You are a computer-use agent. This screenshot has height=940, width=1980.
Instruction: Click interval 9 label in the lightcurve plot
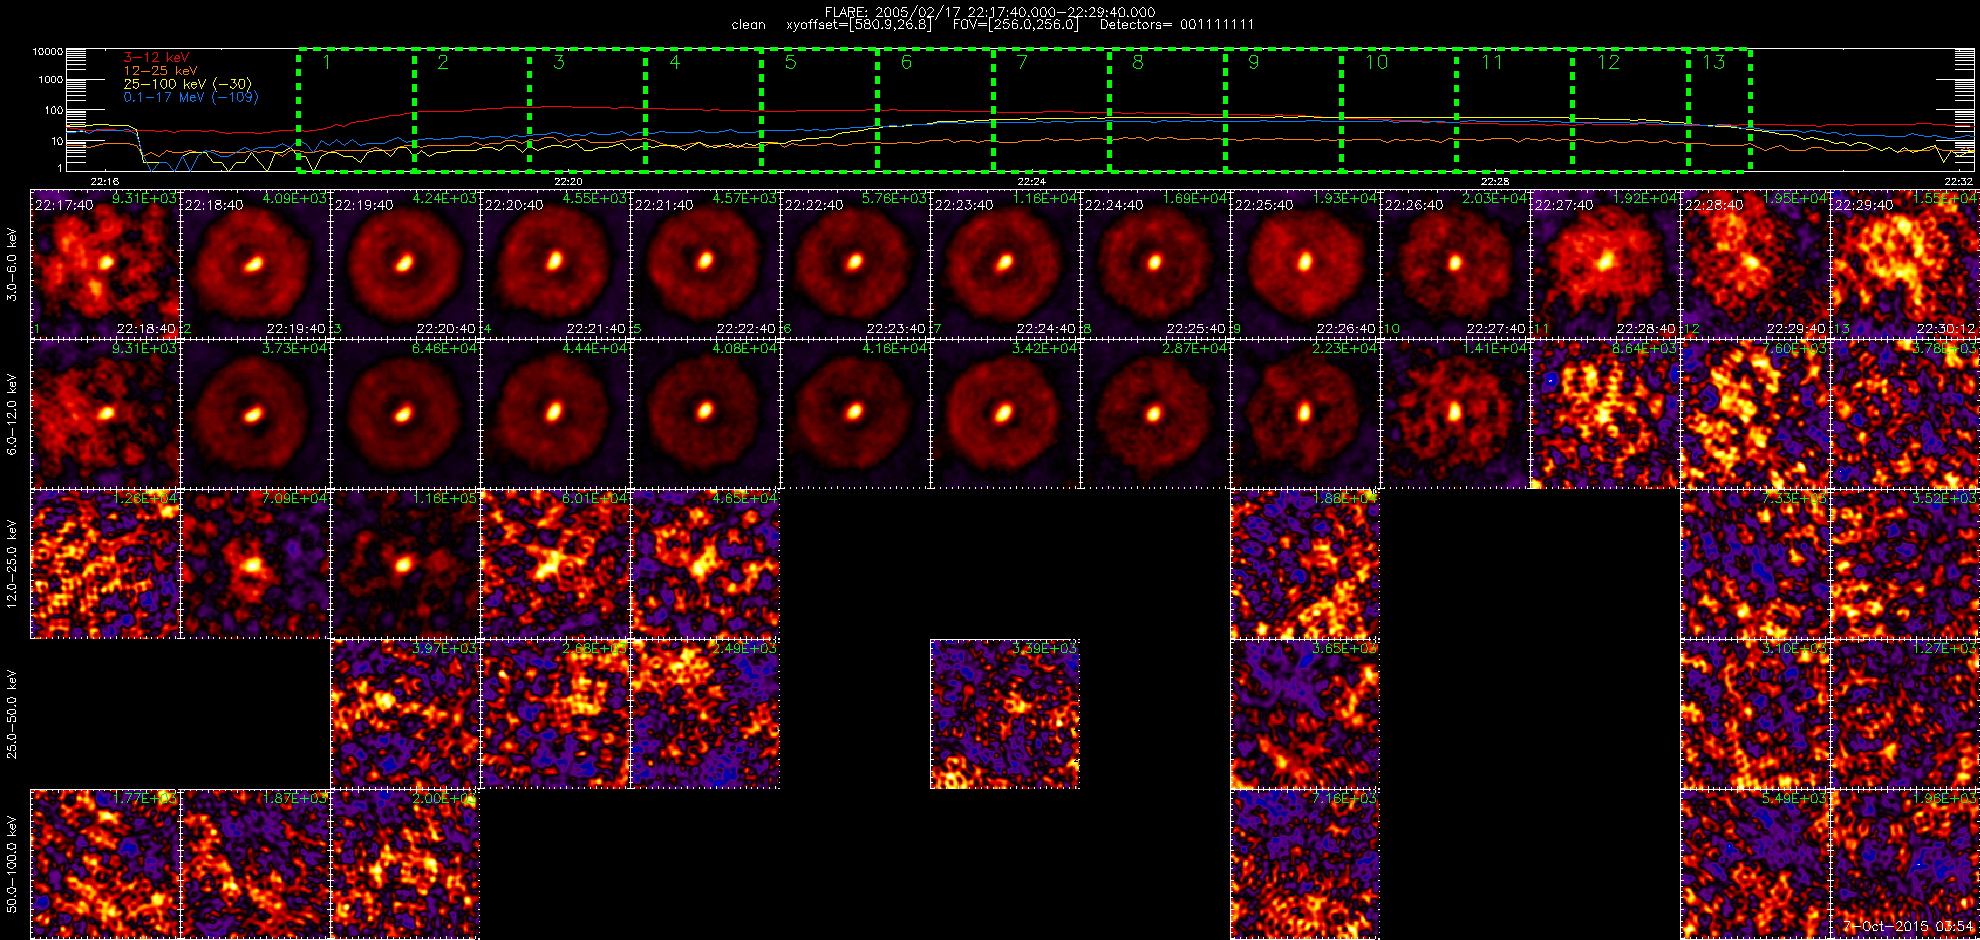[x=1253, y=62]
